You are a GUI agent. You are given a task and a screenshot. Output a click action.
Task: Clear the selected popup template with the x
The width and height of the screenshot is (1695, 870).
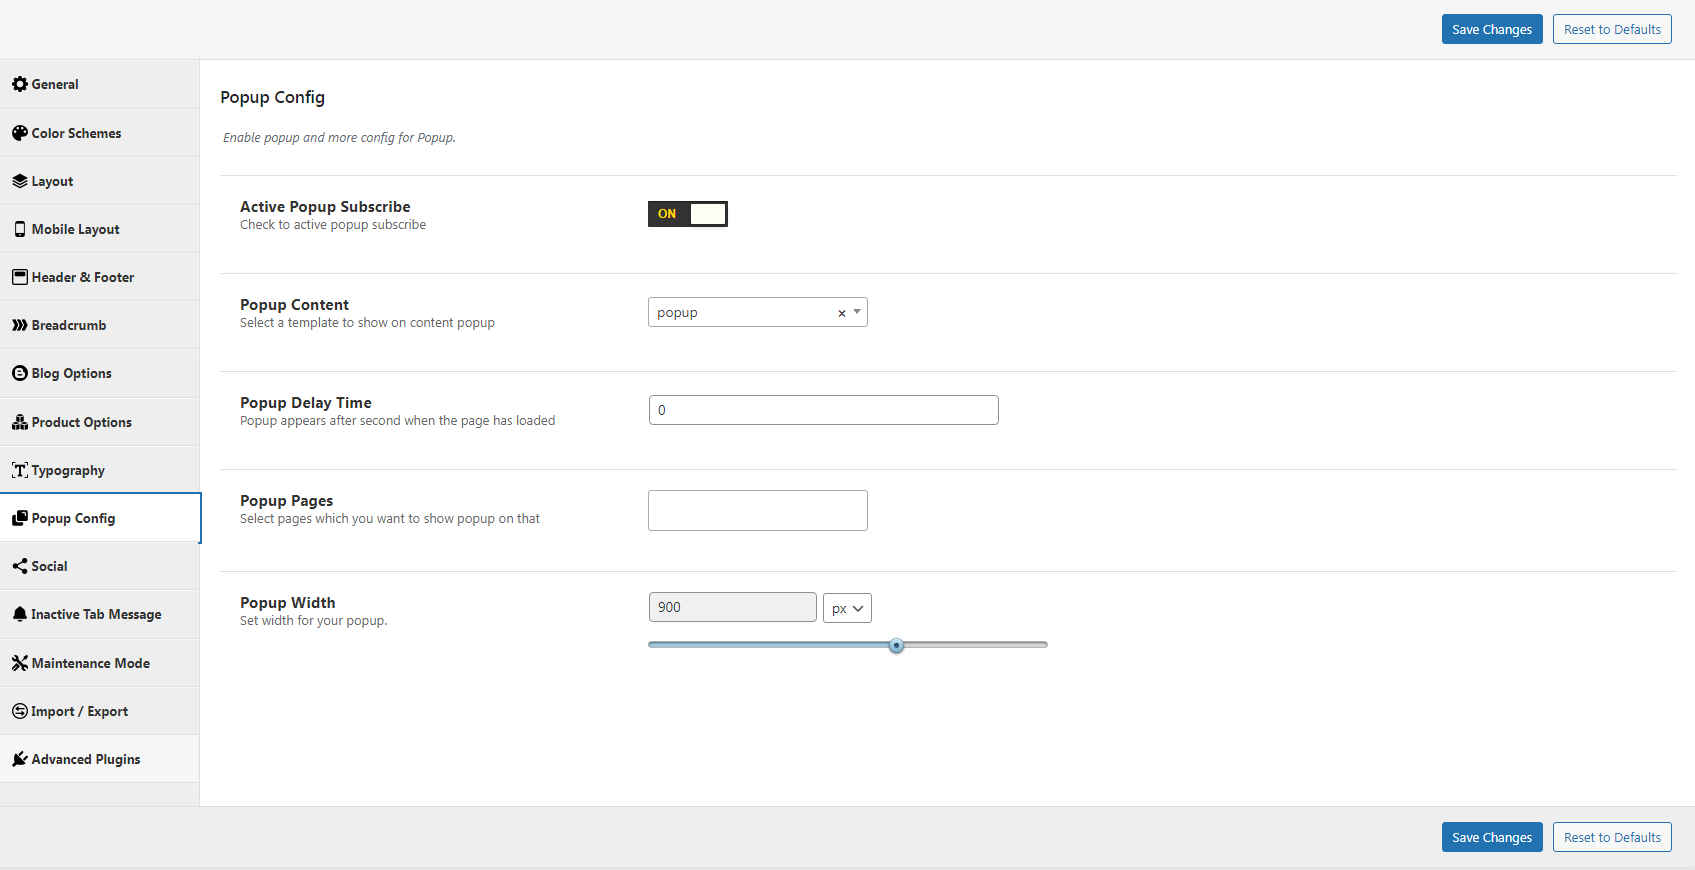(x=841, y=313)
